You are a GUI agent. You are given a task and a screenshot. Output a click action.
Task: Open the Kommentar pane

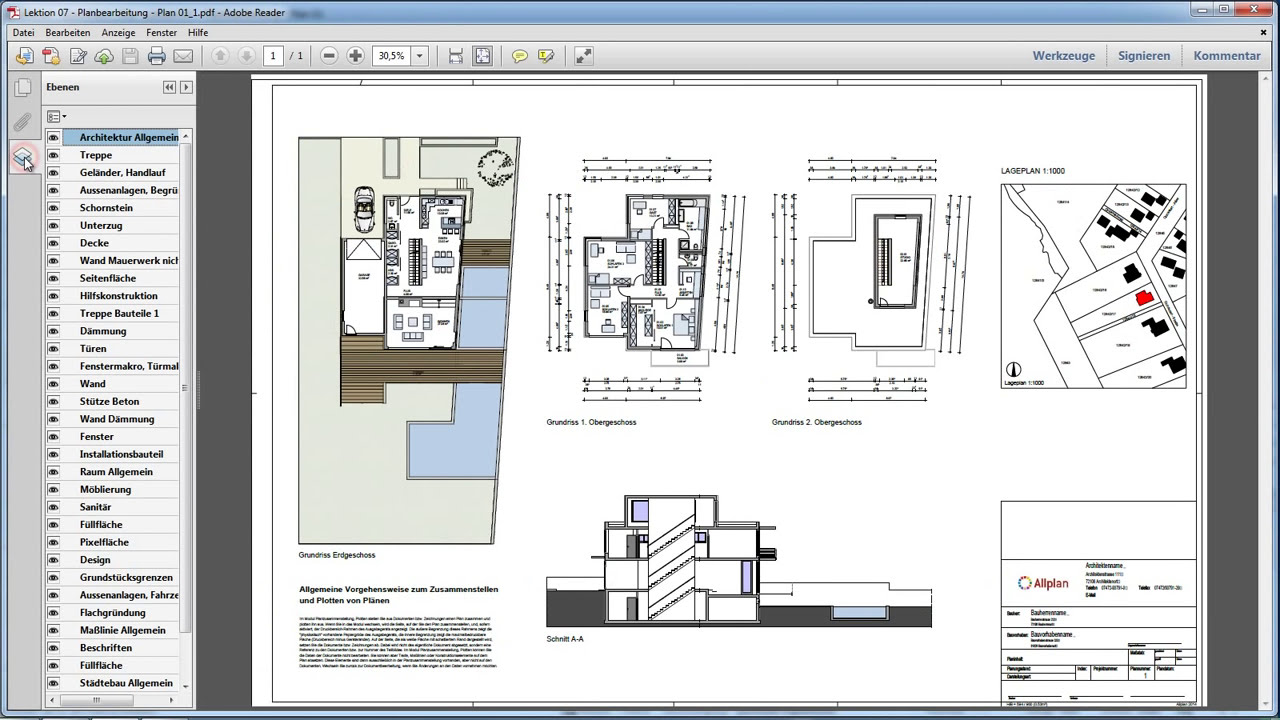[x=1227, y=56]
